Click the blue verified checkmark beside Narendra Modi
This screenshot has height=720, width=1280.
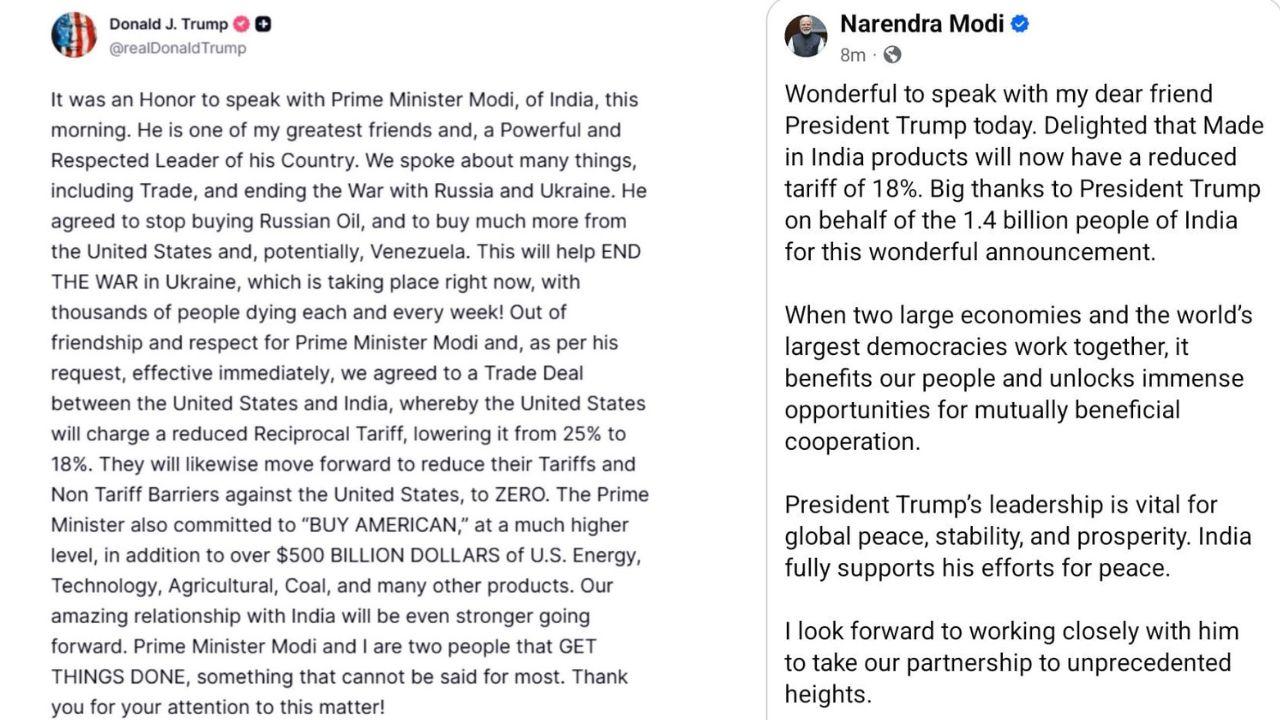1020,24
